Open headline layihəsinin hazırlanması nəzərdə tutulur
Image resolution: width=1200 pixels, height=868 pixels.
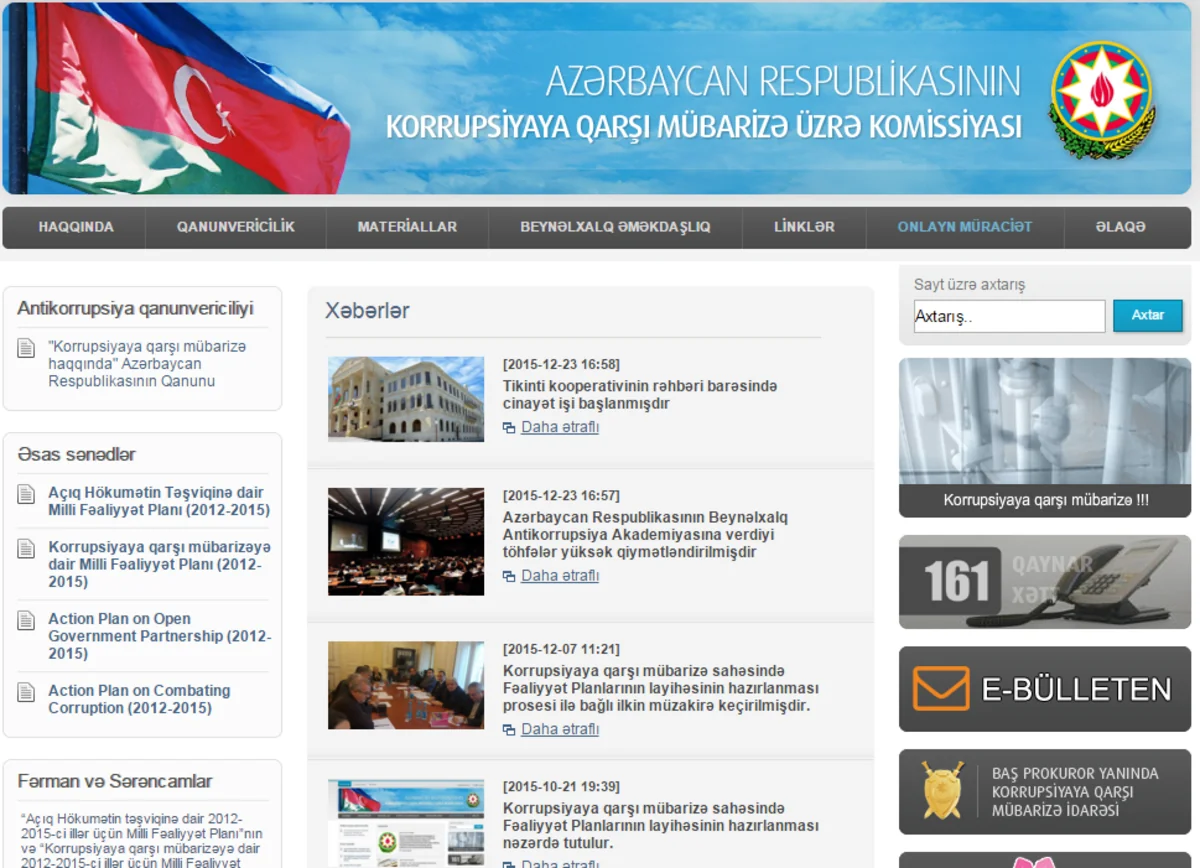pyautogui.click(x=661, y=825)
